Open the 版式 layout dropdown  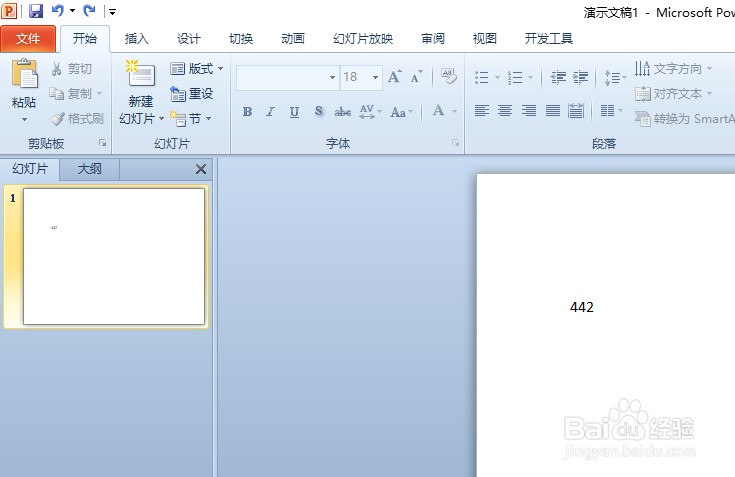(196, 69)
